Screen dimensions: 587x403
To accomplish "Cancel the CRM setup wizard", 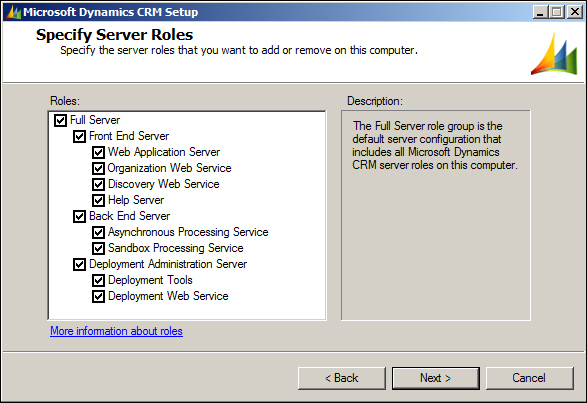I will pos(530,378).
